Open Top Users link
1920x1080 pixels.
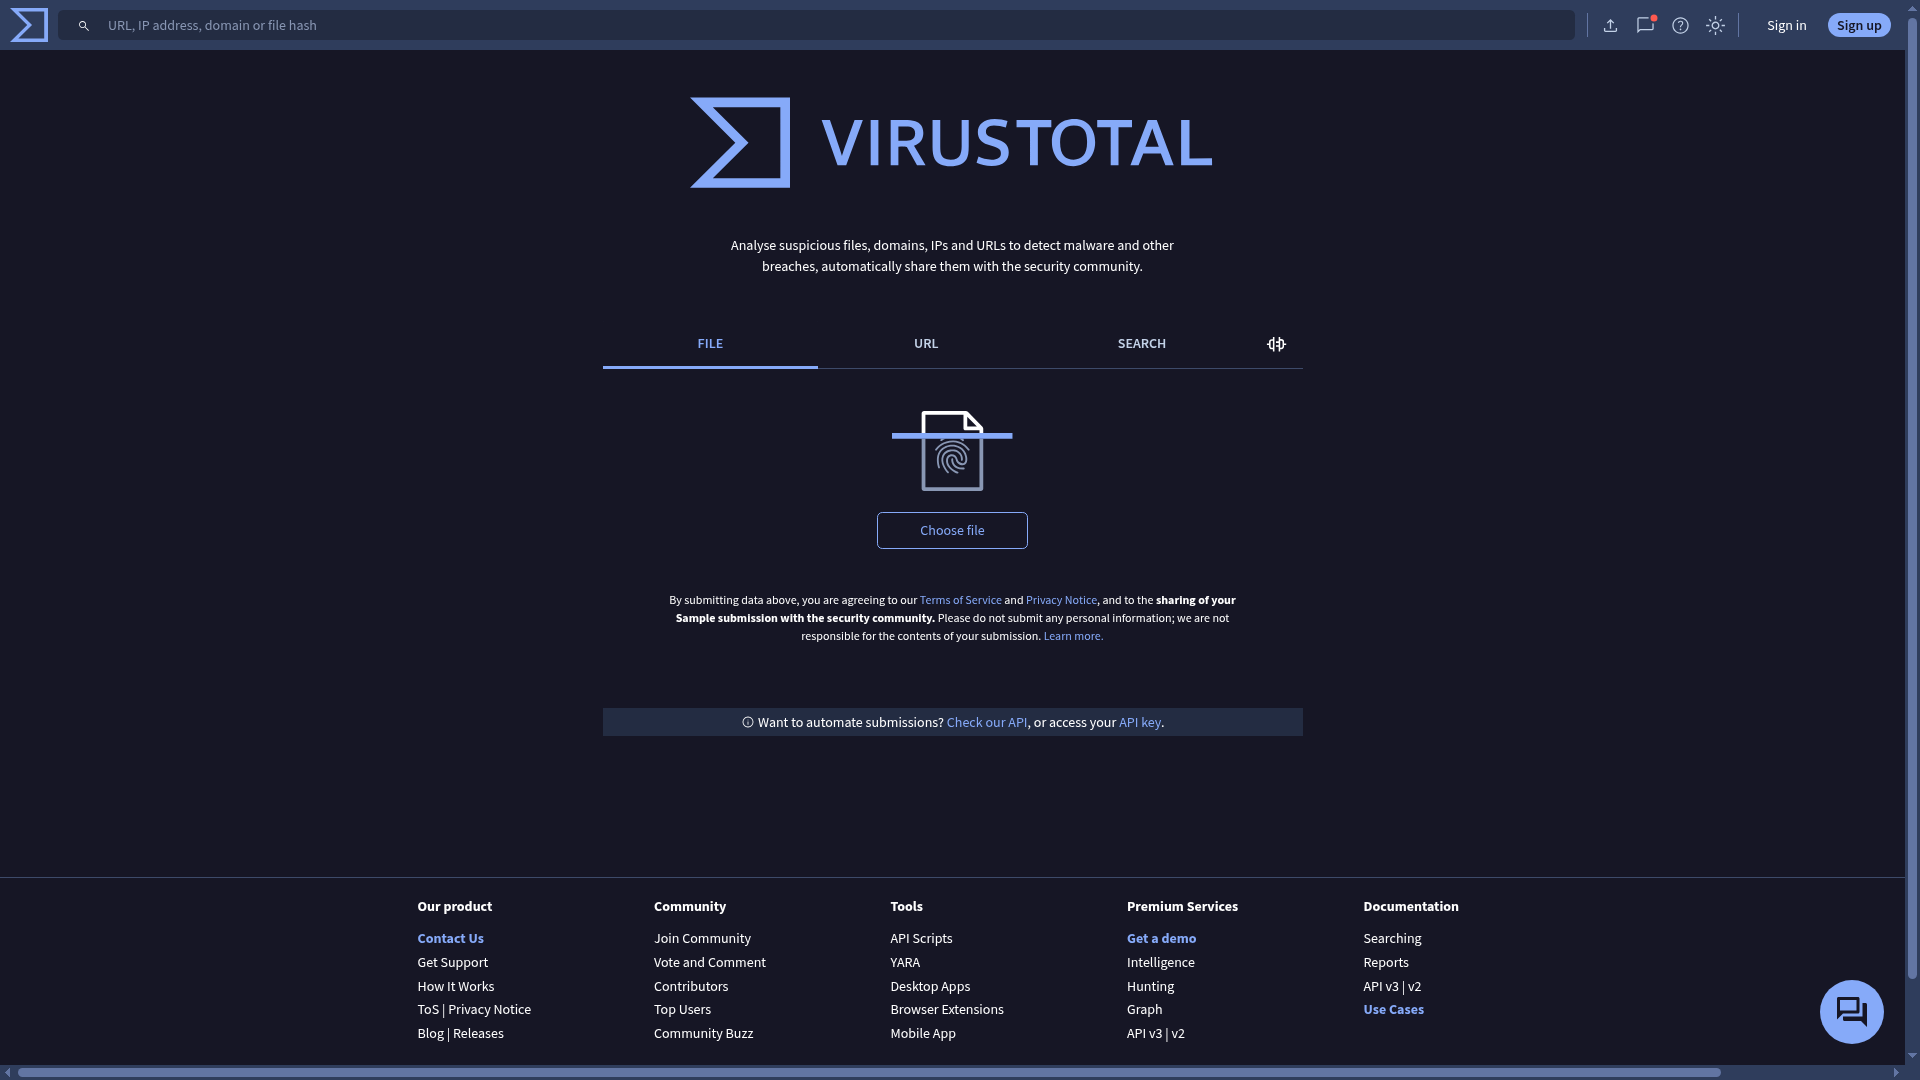[x=682, y=1010]
